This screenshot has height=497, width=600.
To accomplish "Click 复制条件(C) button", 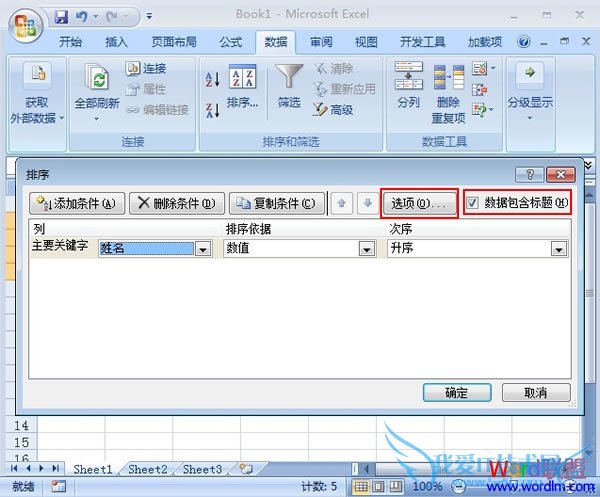I will click(277, 203).
